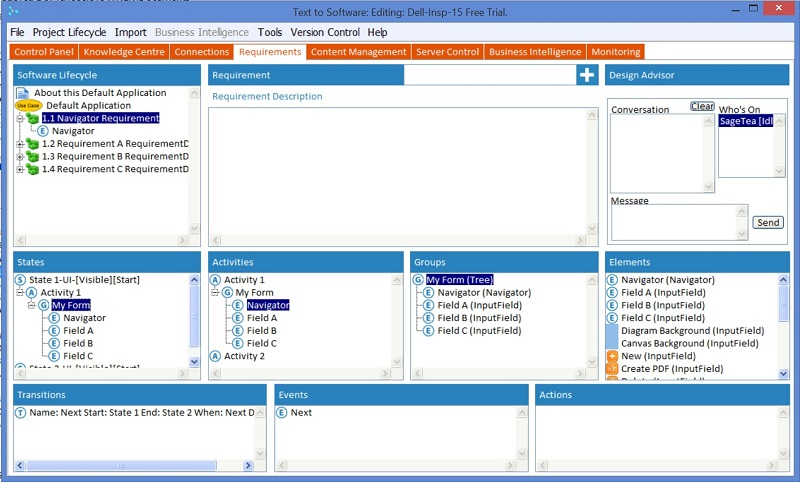The height and width of the screenshot is (482, 800).
Task: Click the yellow Use Case badge icon
Action: point(29,106)
